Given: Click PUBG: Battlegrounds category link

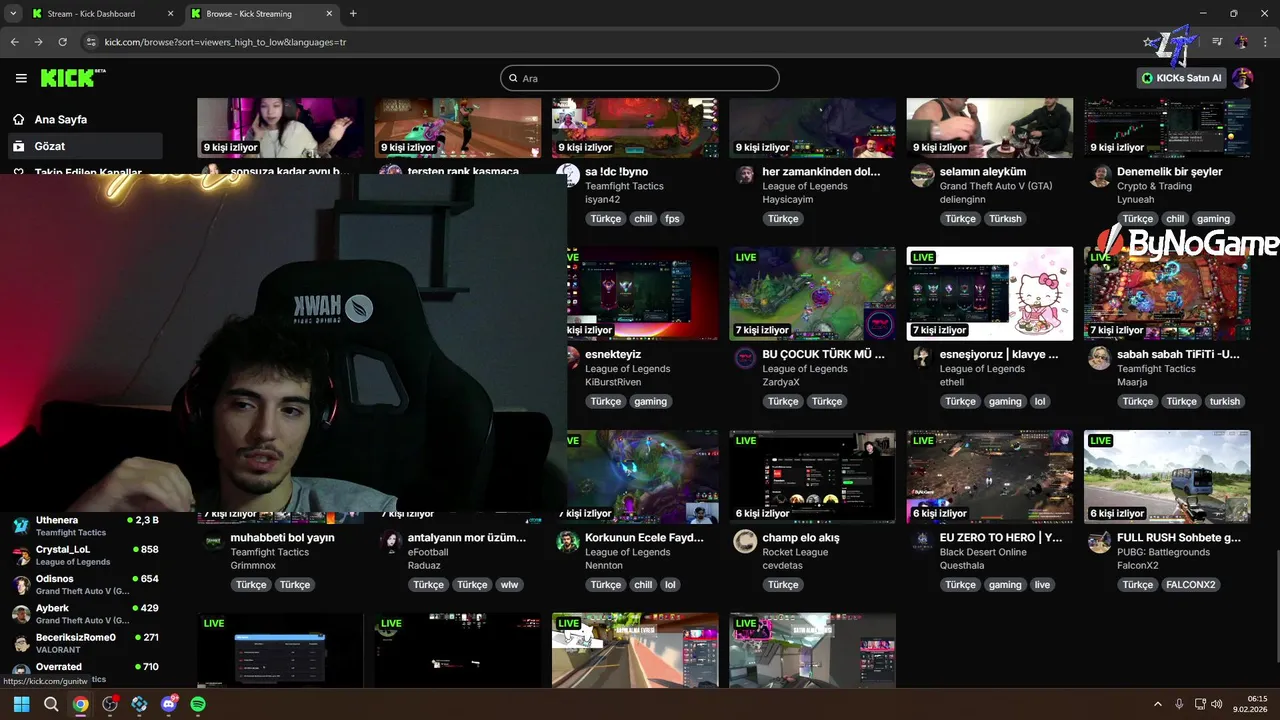Looking at the screenshot, I should click(x=1163, y=552).
